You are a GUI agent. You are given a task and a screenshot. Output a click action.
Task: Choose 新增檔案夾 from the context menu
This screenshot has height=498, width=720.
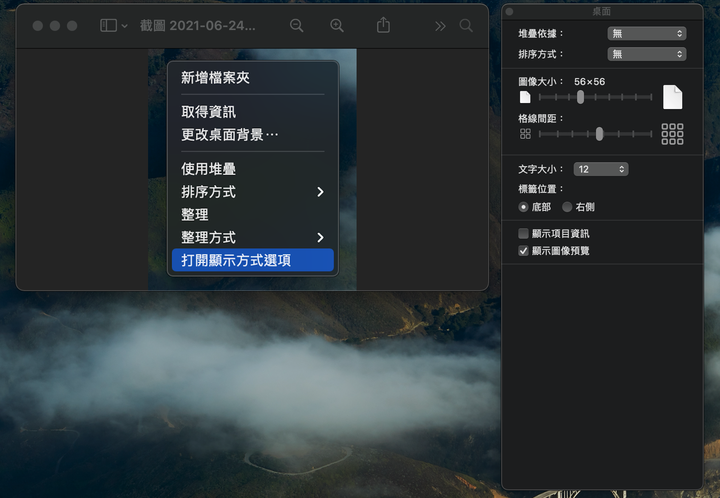click(x=253, y=78)
